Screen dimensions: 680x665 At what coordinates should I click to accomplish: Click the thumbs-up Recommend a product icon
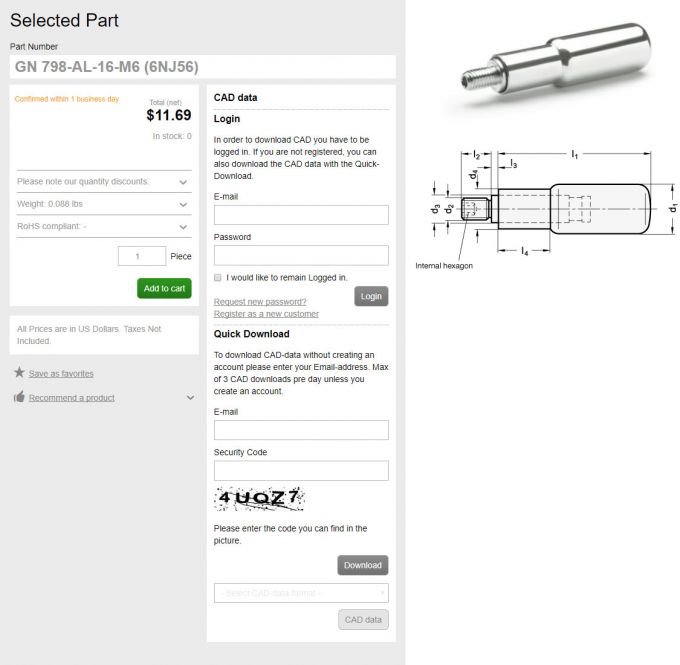point(19,398)
